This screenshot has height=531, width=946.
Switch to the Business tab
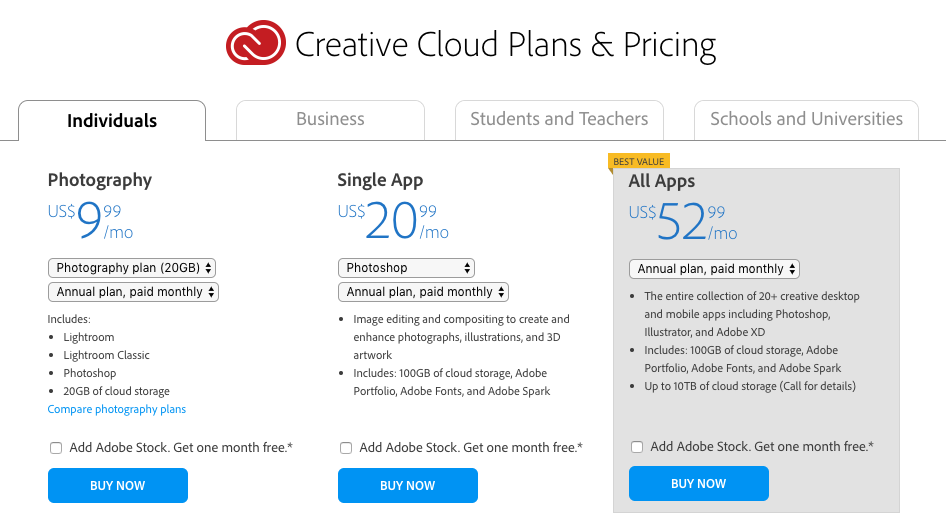click(x=330, y=119)
